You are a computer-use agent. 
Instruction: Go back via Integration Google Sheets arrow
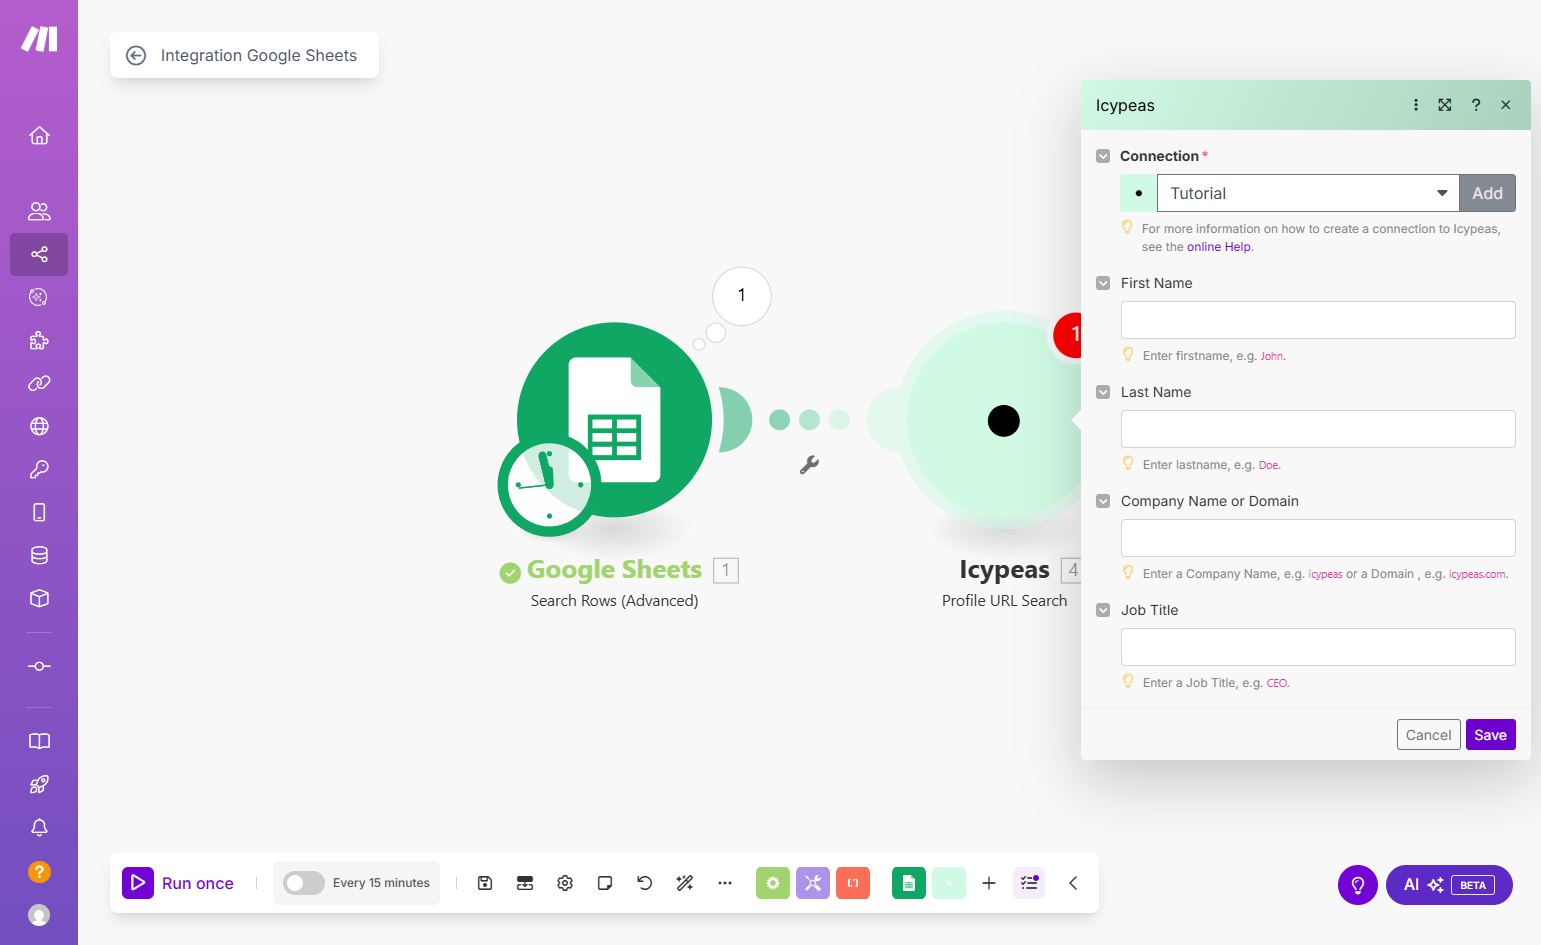tap(136, 56)
